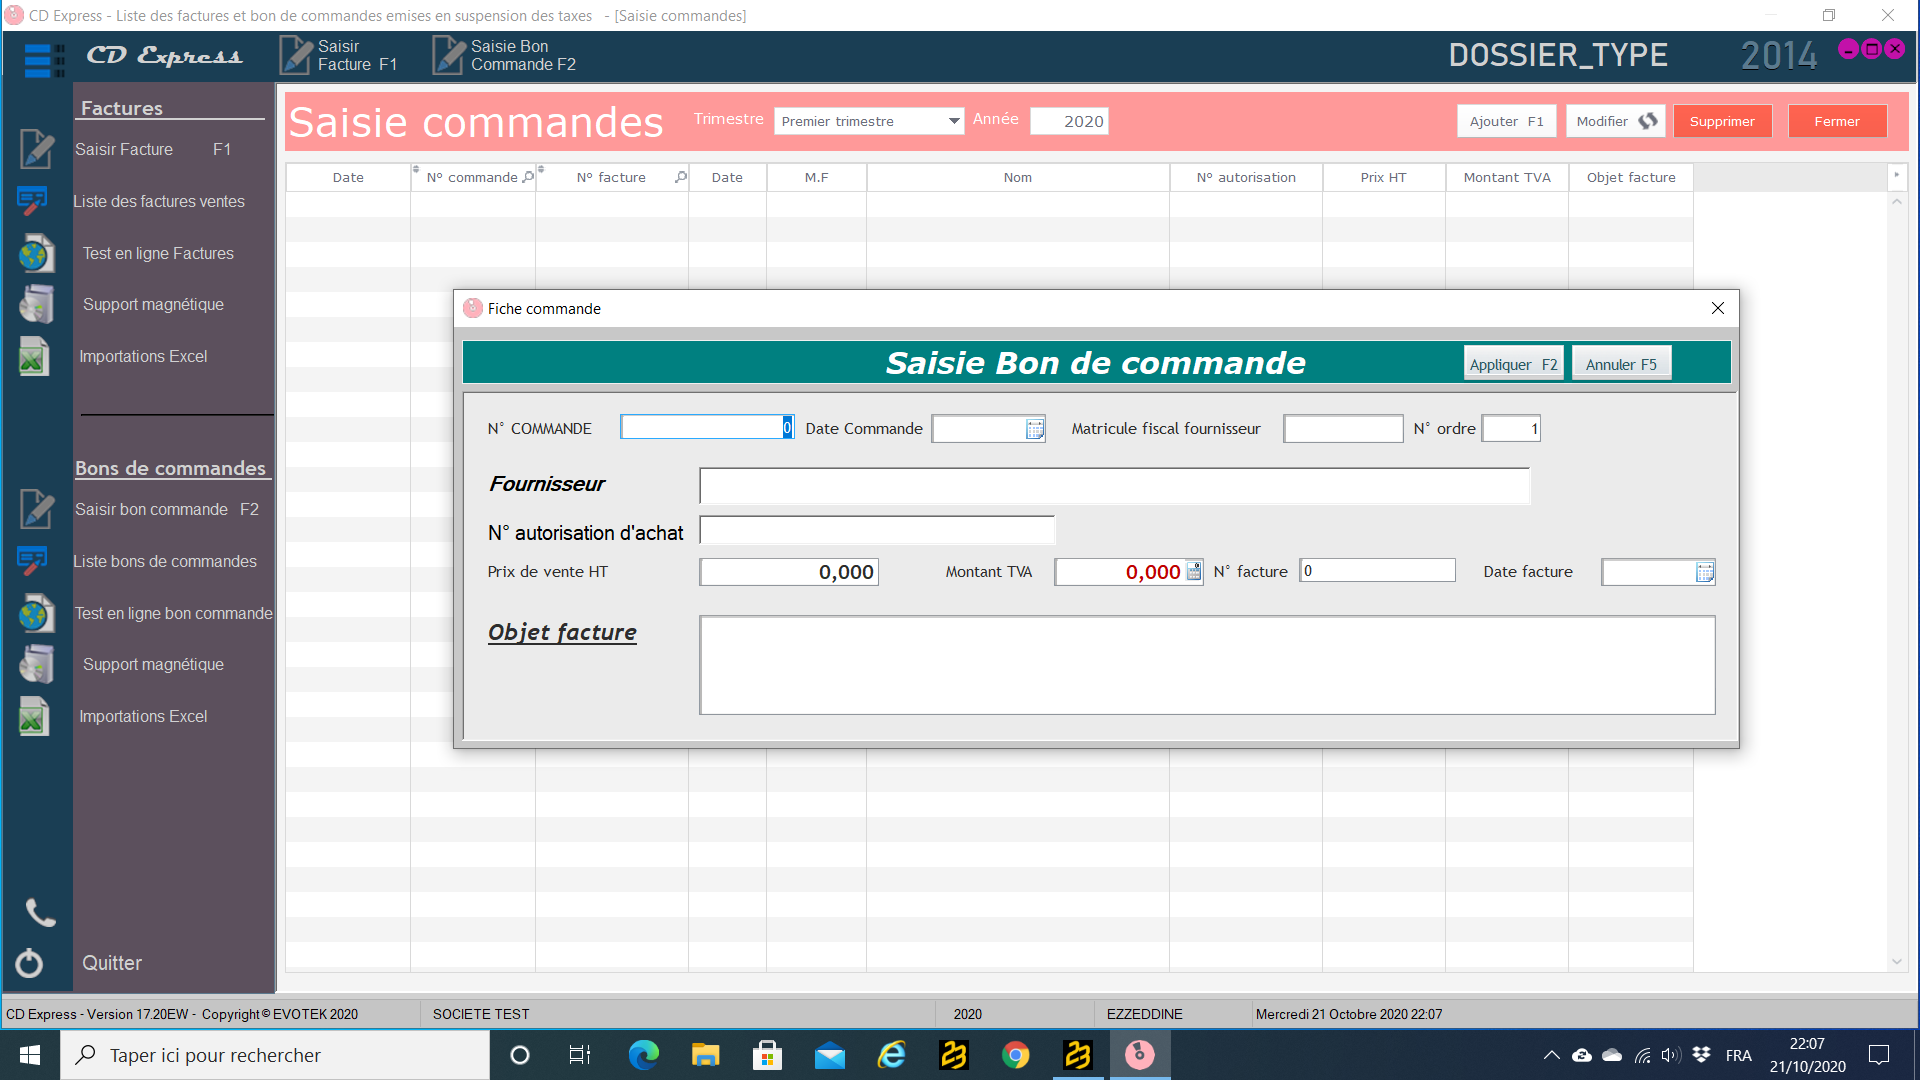1920x1080 pixels.
Task: Click search icon in N° commande column header
Action: [x=528, y=177]
